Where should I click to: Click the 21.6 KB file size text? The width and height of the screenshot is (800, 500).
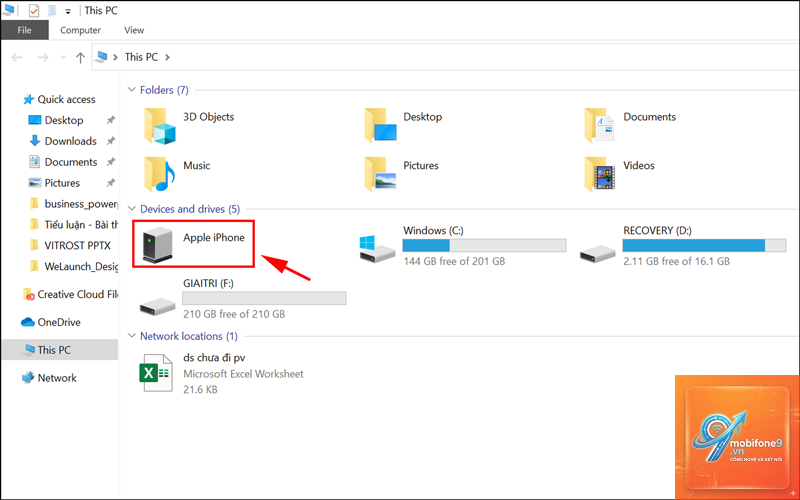[x=200, y=390]
